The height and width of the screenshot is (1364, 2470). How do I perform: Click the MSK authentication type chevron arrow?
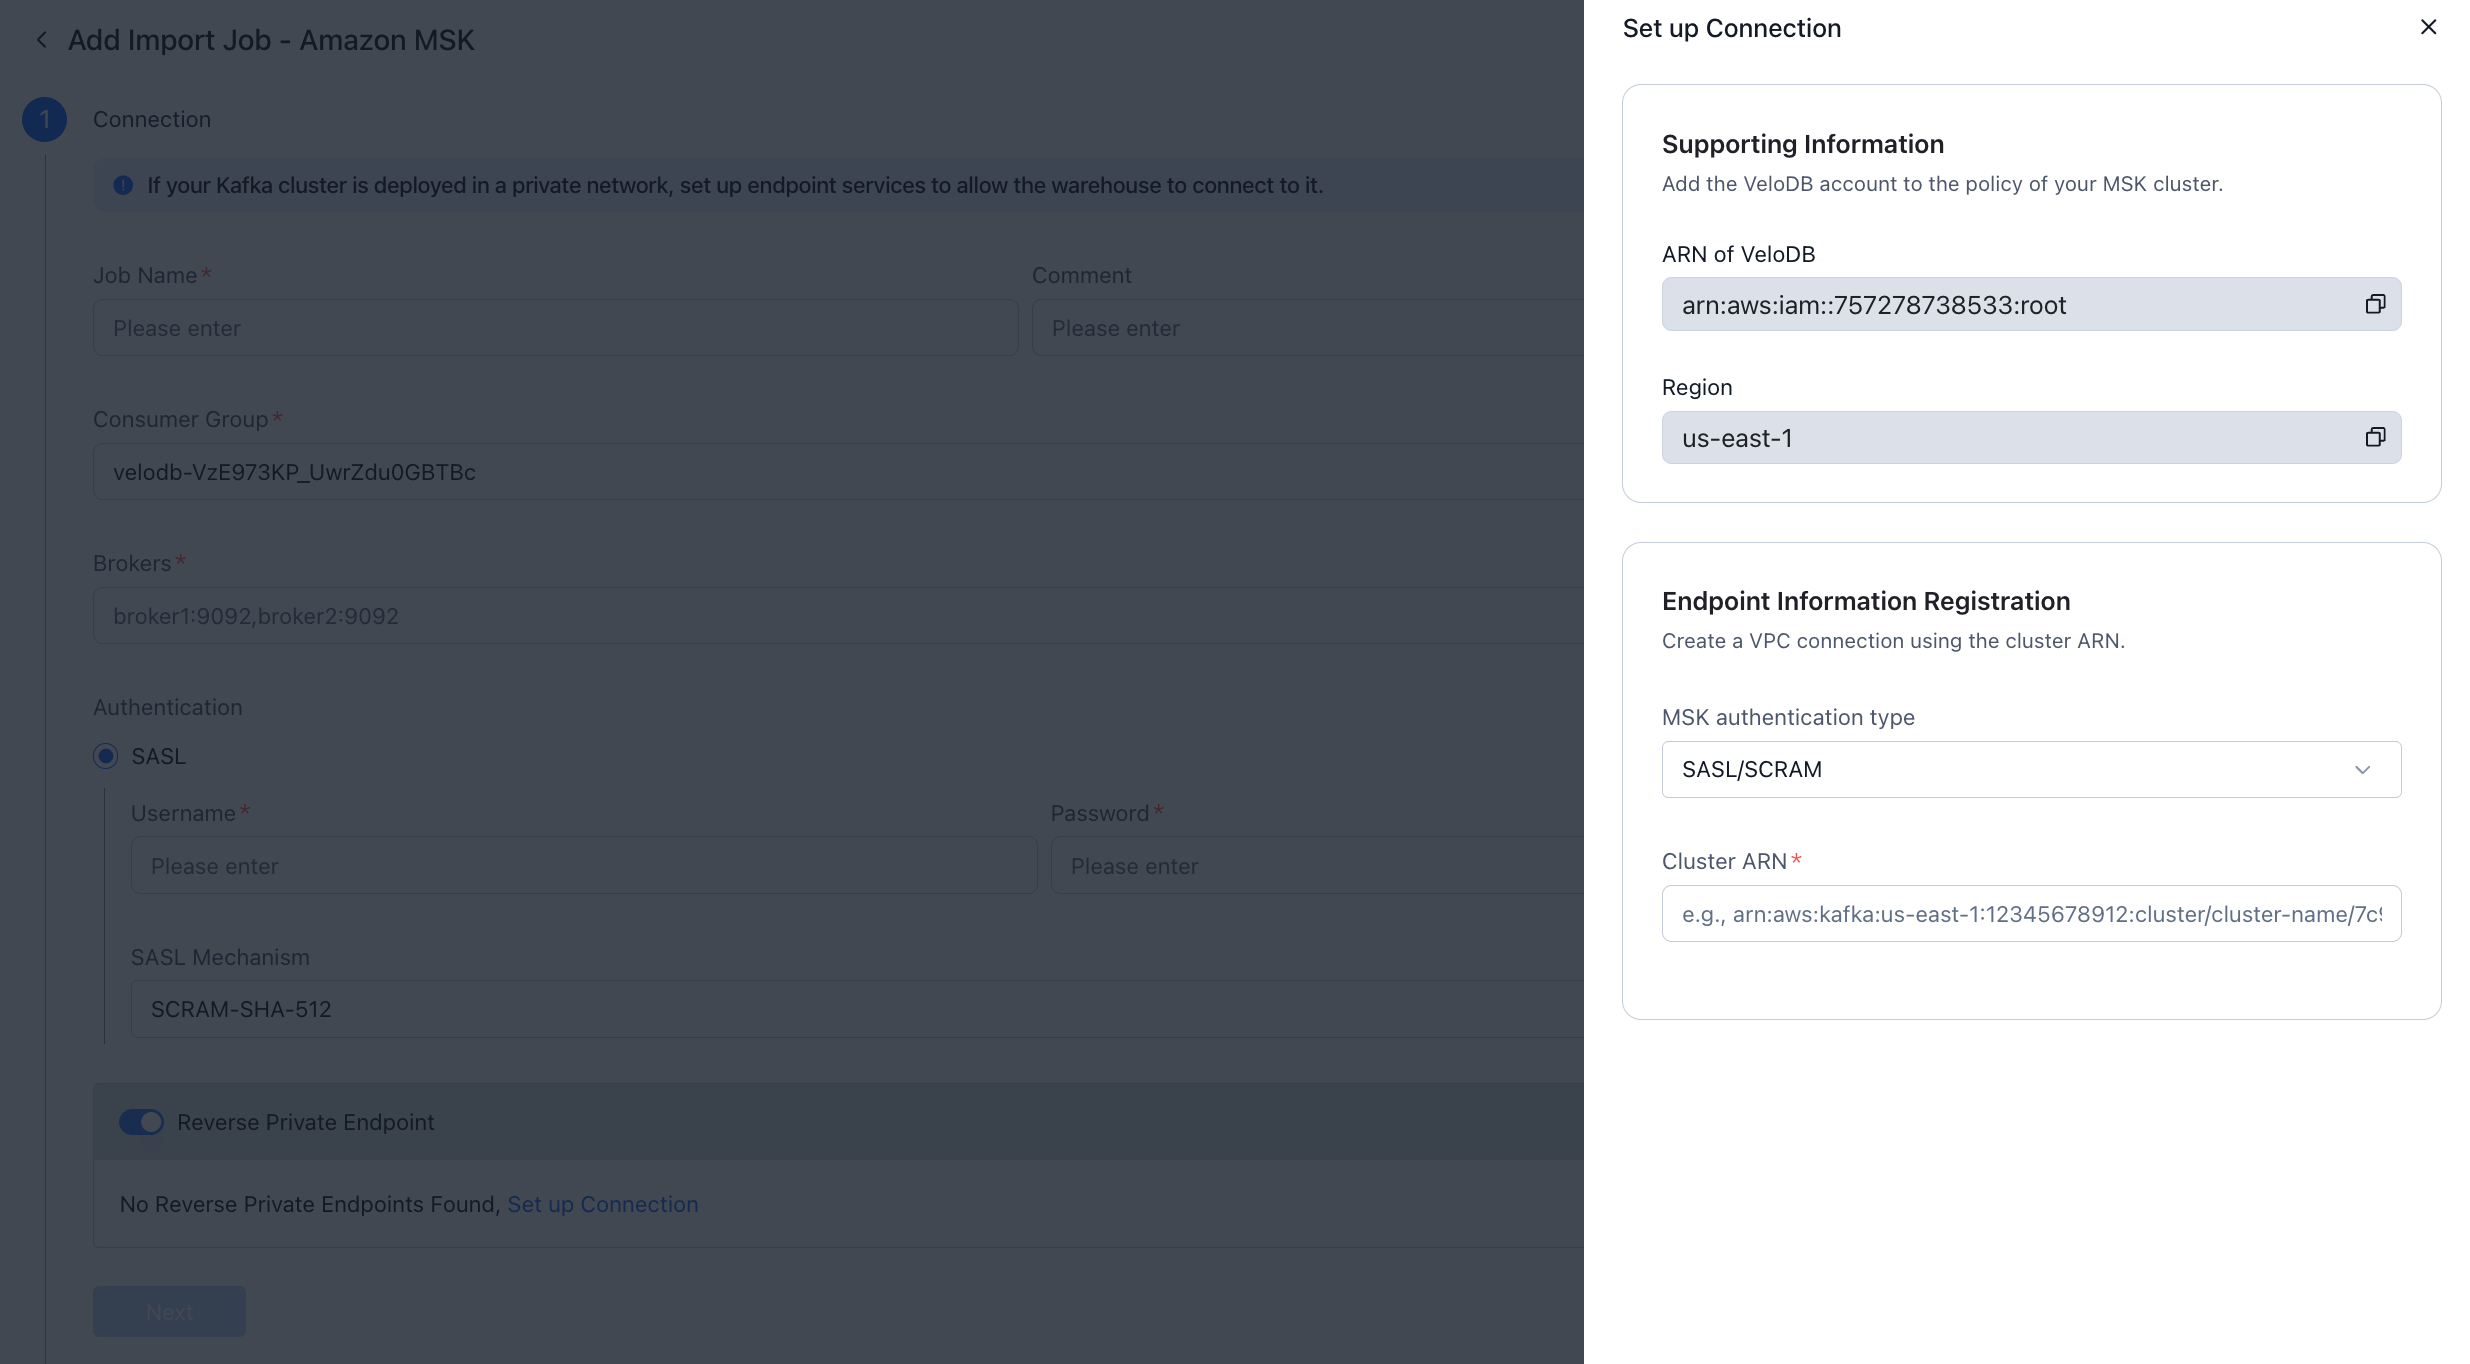(x=2362, y=769)
